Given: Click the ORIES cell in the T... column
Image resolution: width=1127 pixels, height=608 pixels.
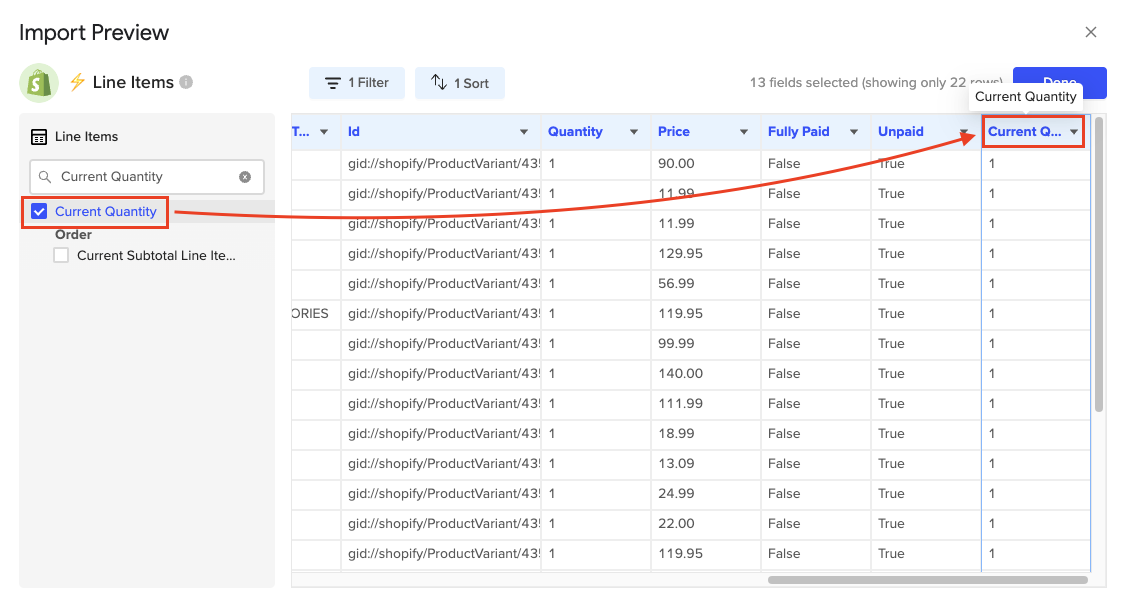Looking at the screenshot, I should click(316, 314).
